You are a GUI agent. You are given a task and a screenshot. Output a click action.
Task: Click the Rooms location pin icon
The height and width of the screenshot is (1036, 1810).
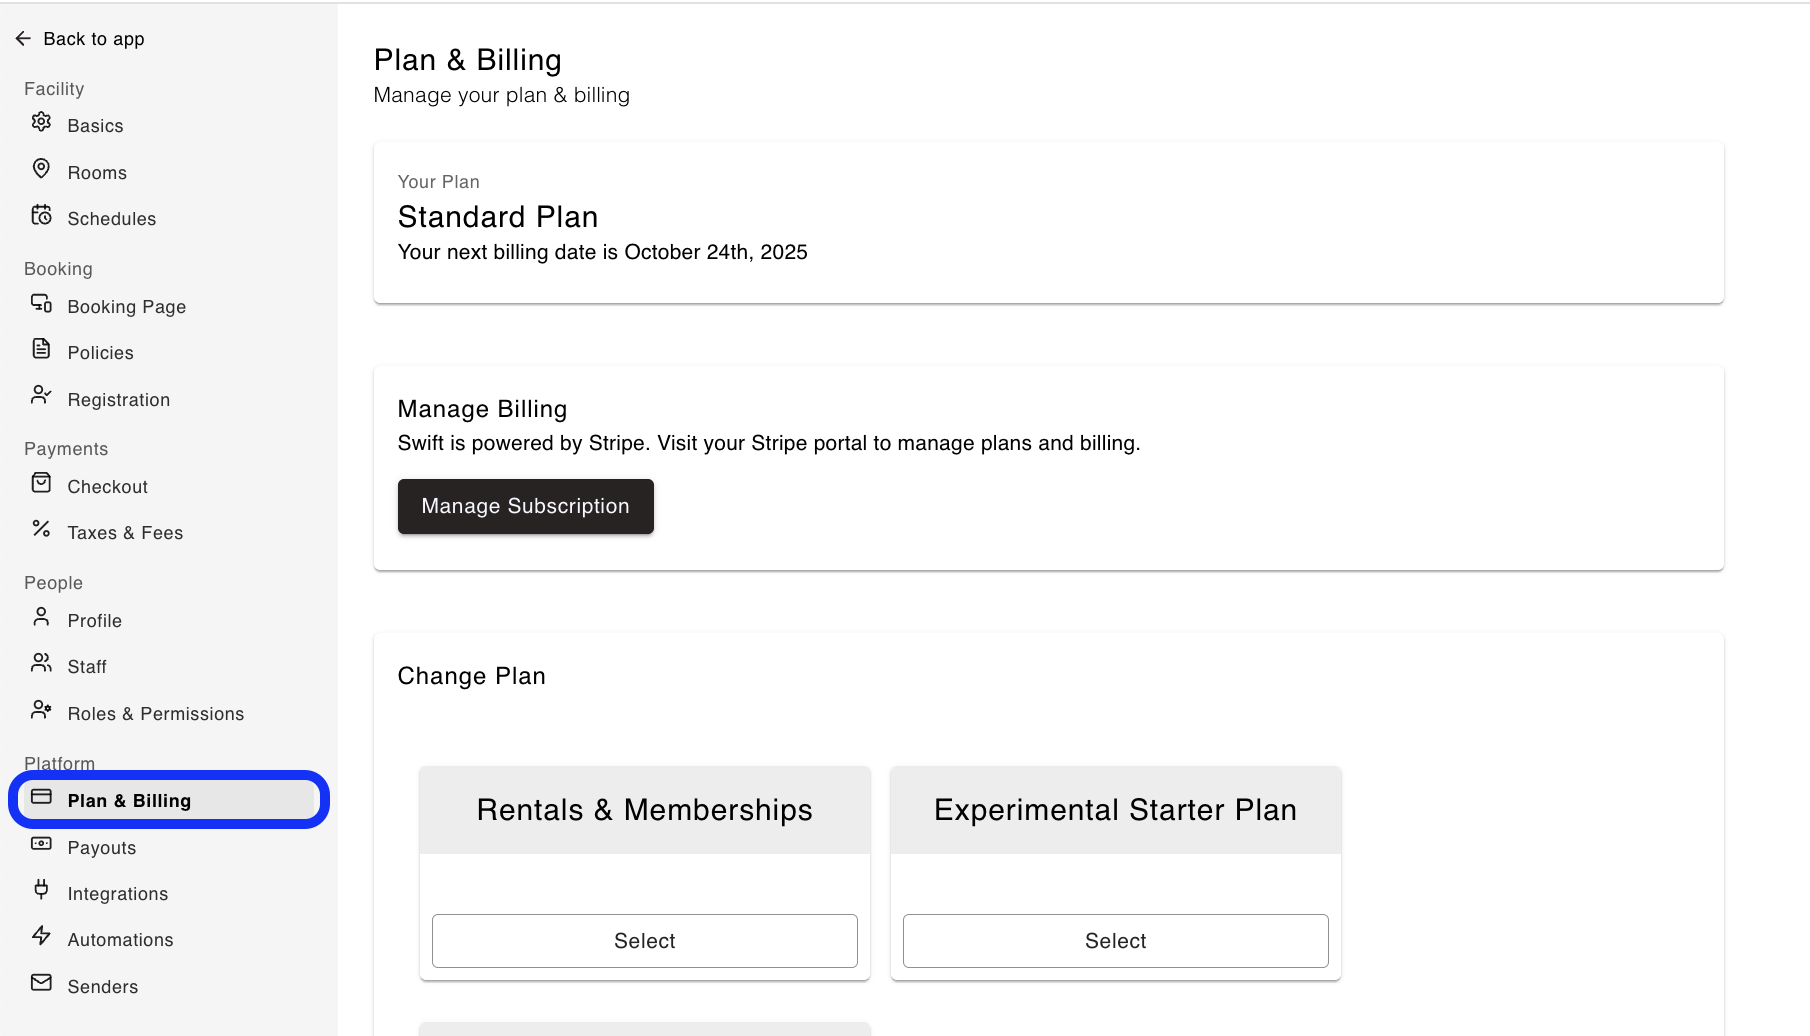[x=41, y=168]
